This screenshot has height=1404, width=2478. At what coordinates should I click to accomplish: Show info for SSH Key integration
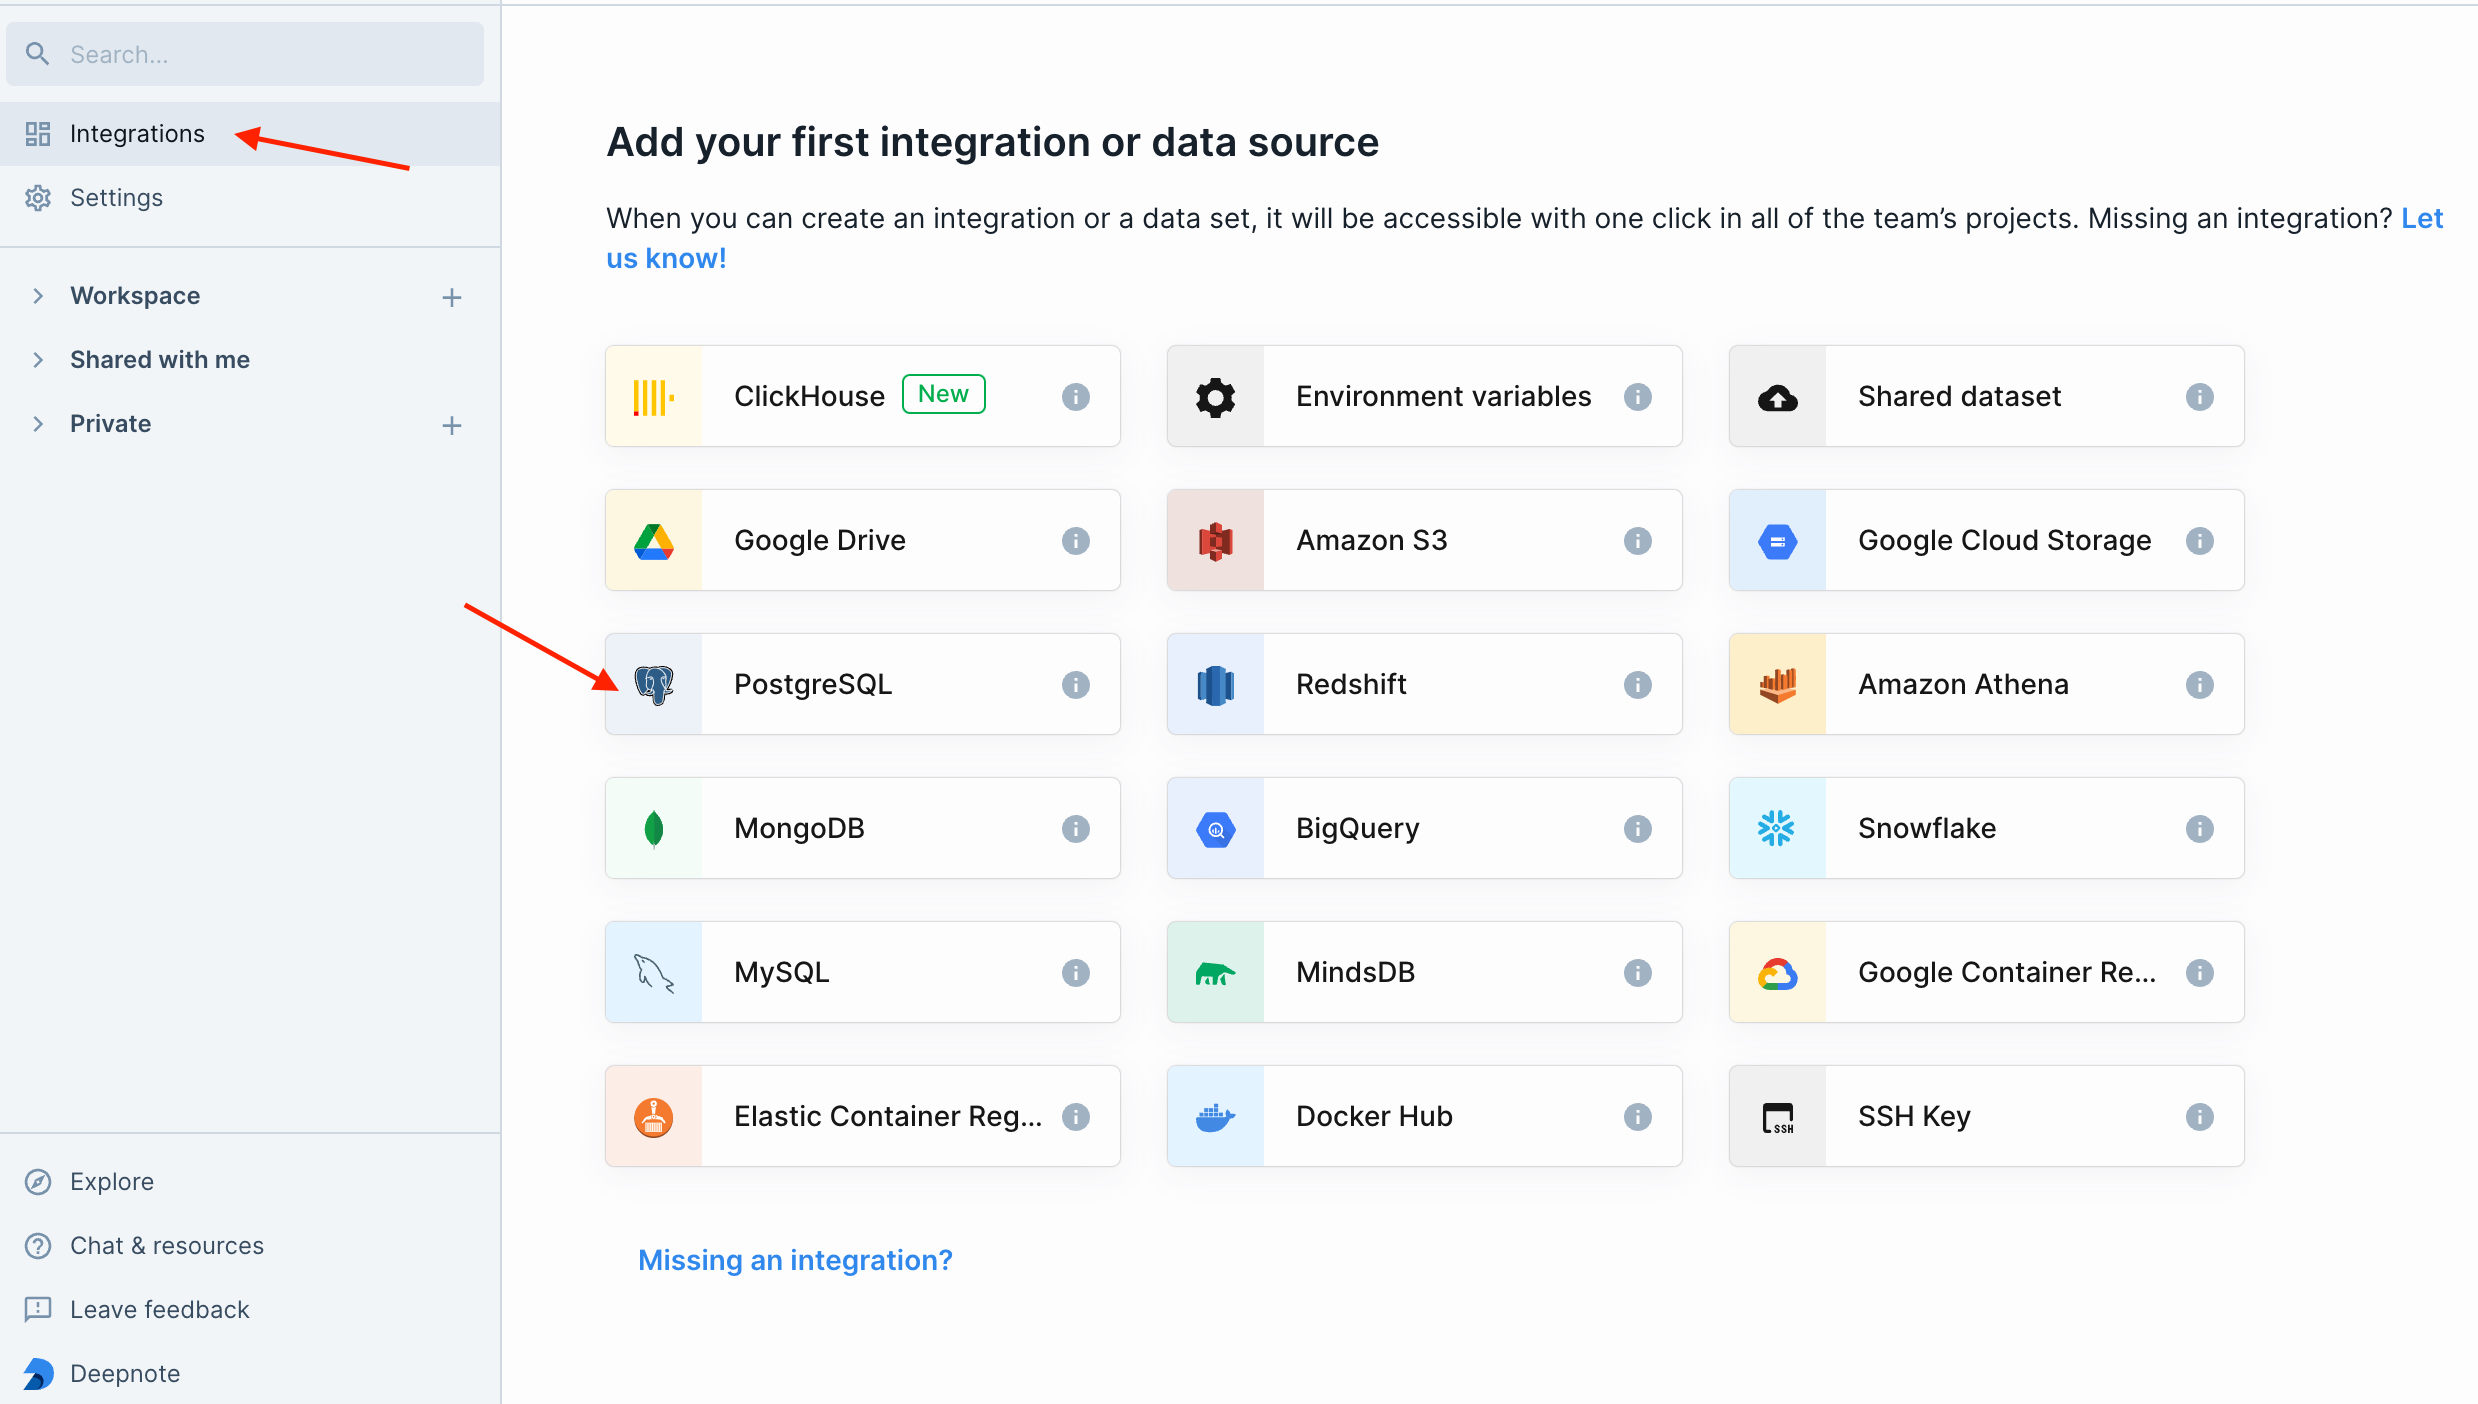point(2199,1117)
